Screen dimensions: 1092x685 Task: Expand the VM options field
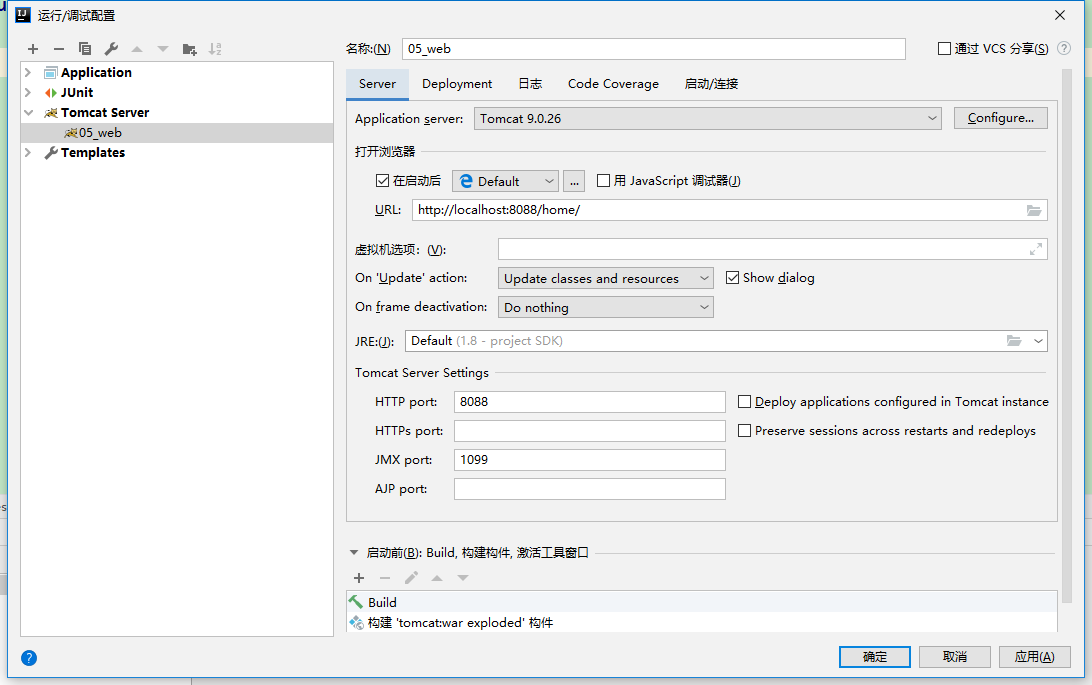coord(1036,249)
